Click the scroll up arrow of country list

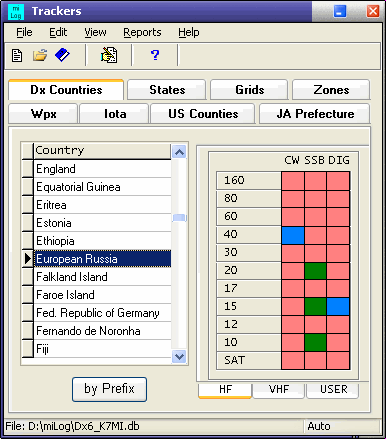click(179, 152)
